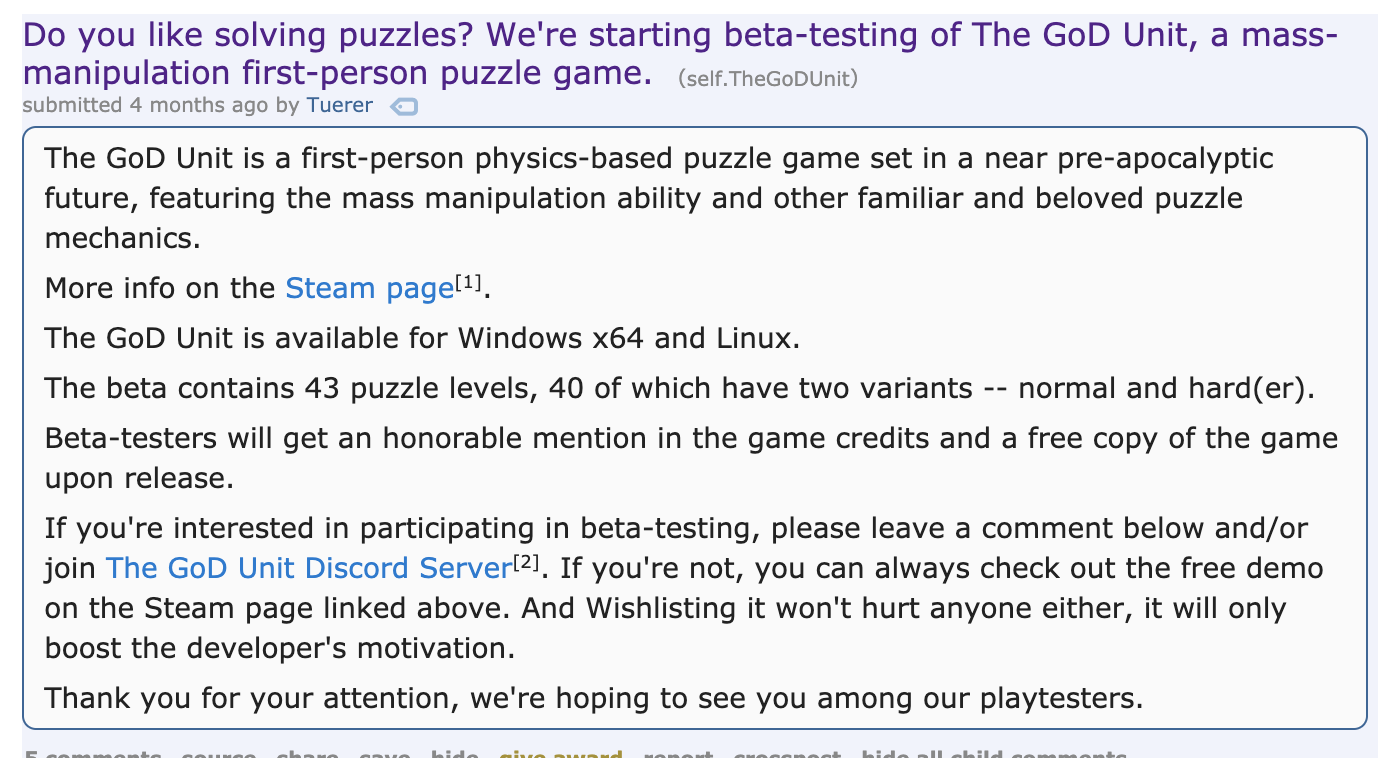
Task: Open the post title about The GoD Unit
Action: coord(679,54)
